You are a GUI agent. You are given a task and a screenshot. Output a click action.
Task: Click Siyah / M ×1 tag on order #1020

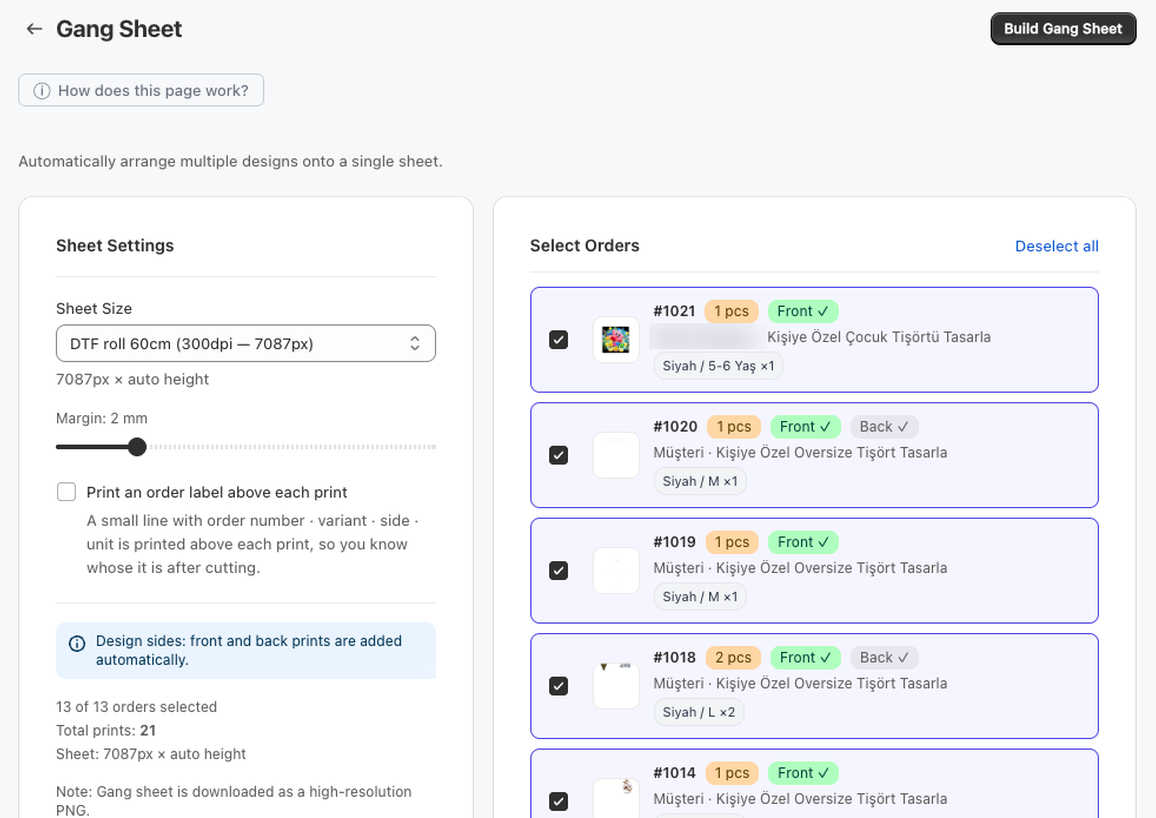click(x=700, y=481)
